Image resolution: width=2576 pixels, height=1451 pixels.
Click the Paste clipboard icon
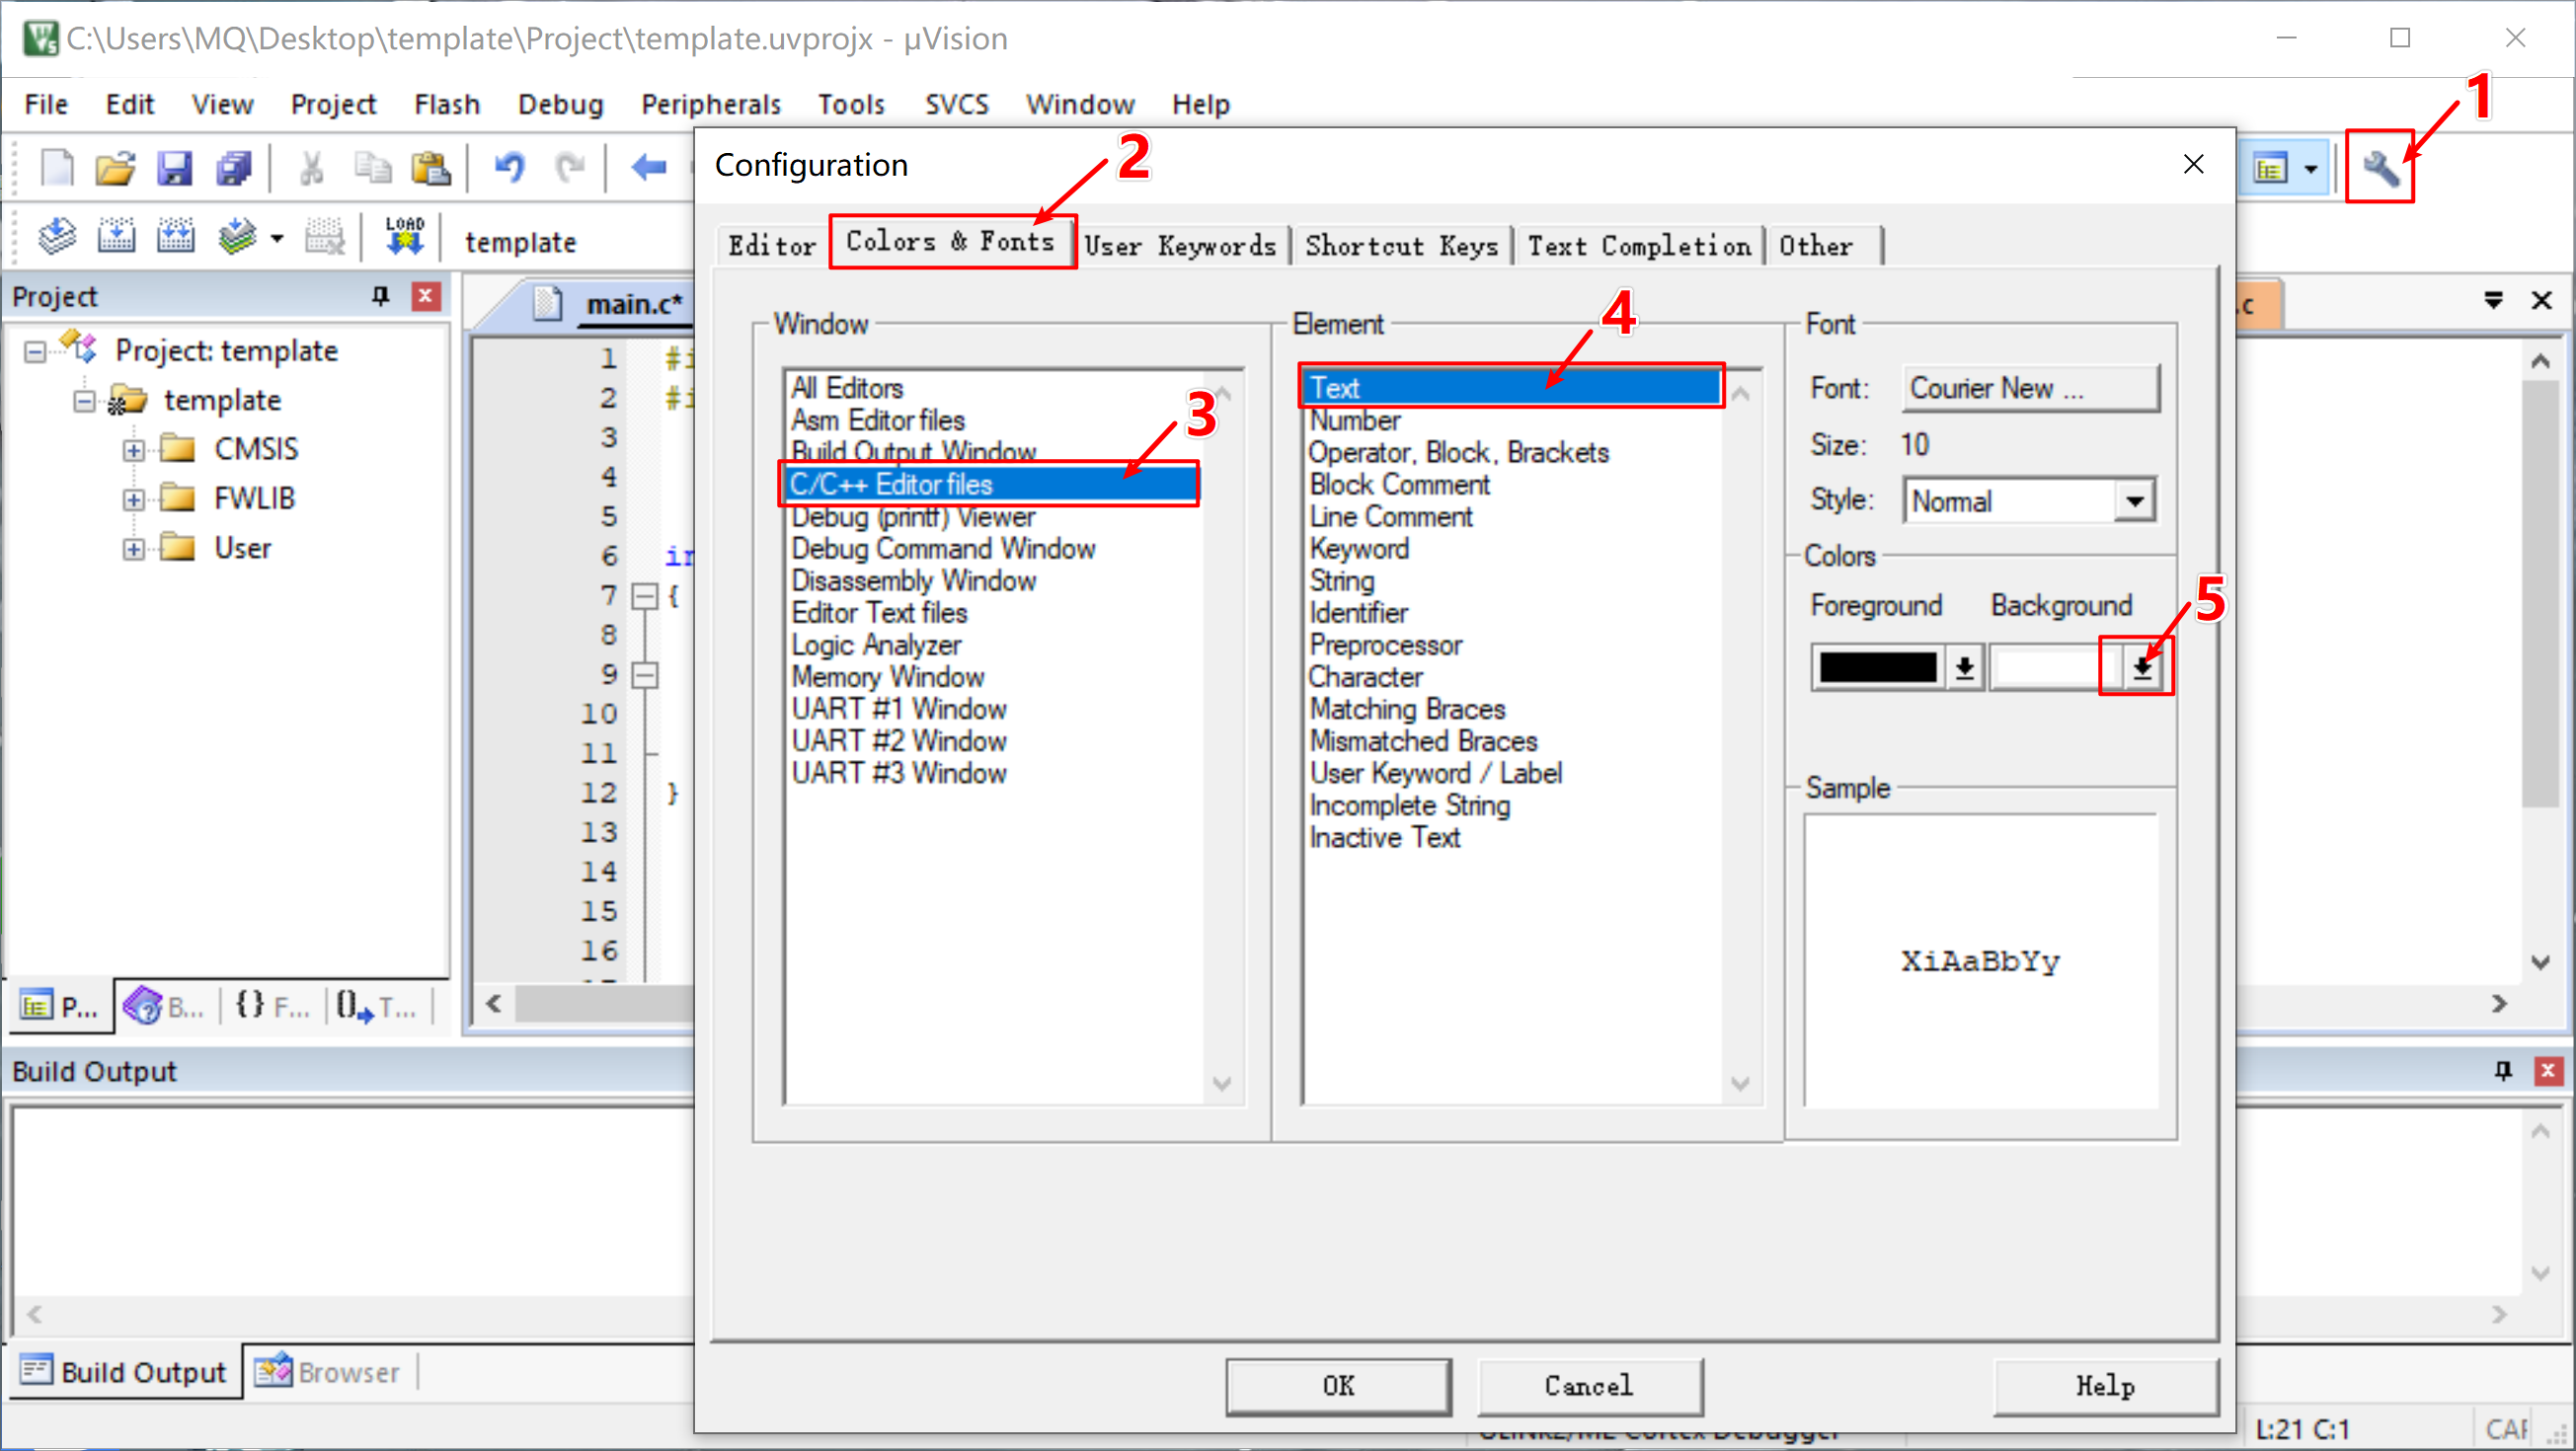(431, 168)
